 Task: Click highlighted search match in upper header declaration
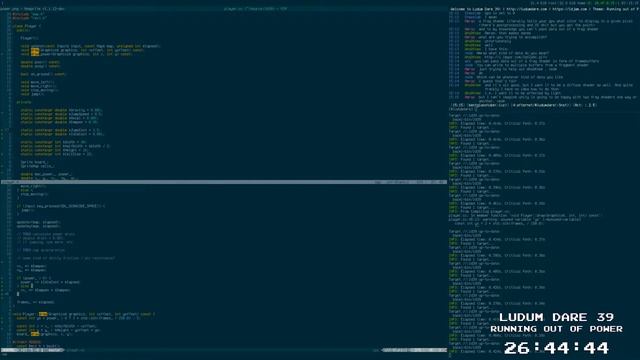[35, 52]
